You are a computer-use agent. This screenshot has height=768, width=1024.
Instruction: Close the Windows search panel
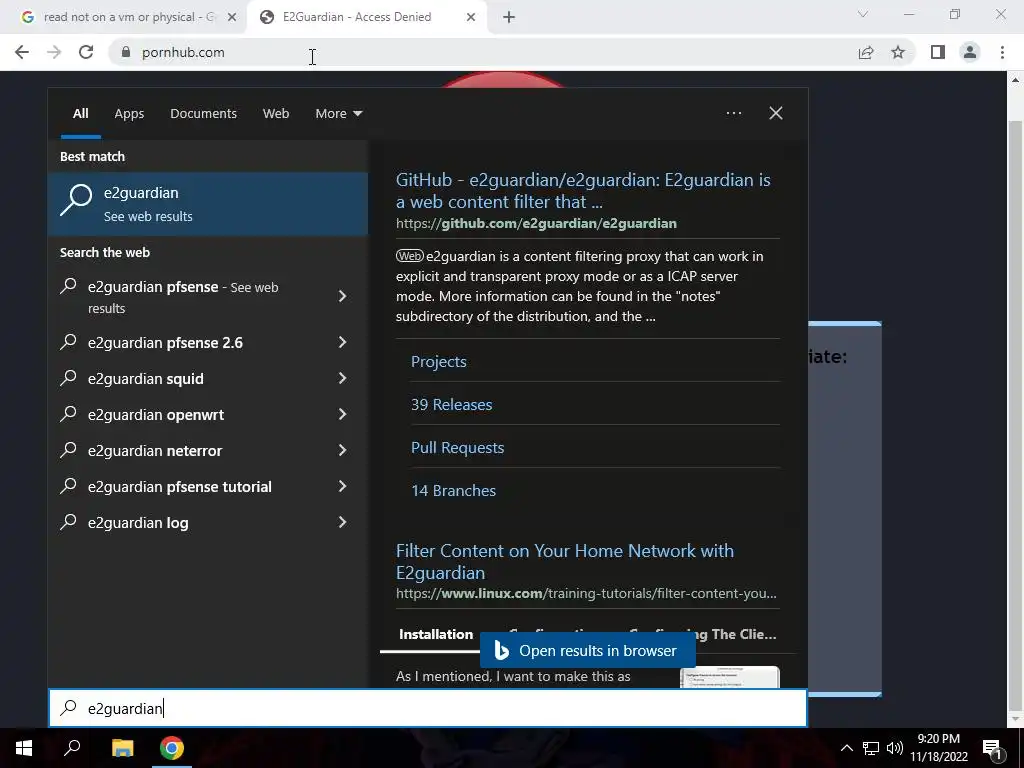[x=776, y=113]
